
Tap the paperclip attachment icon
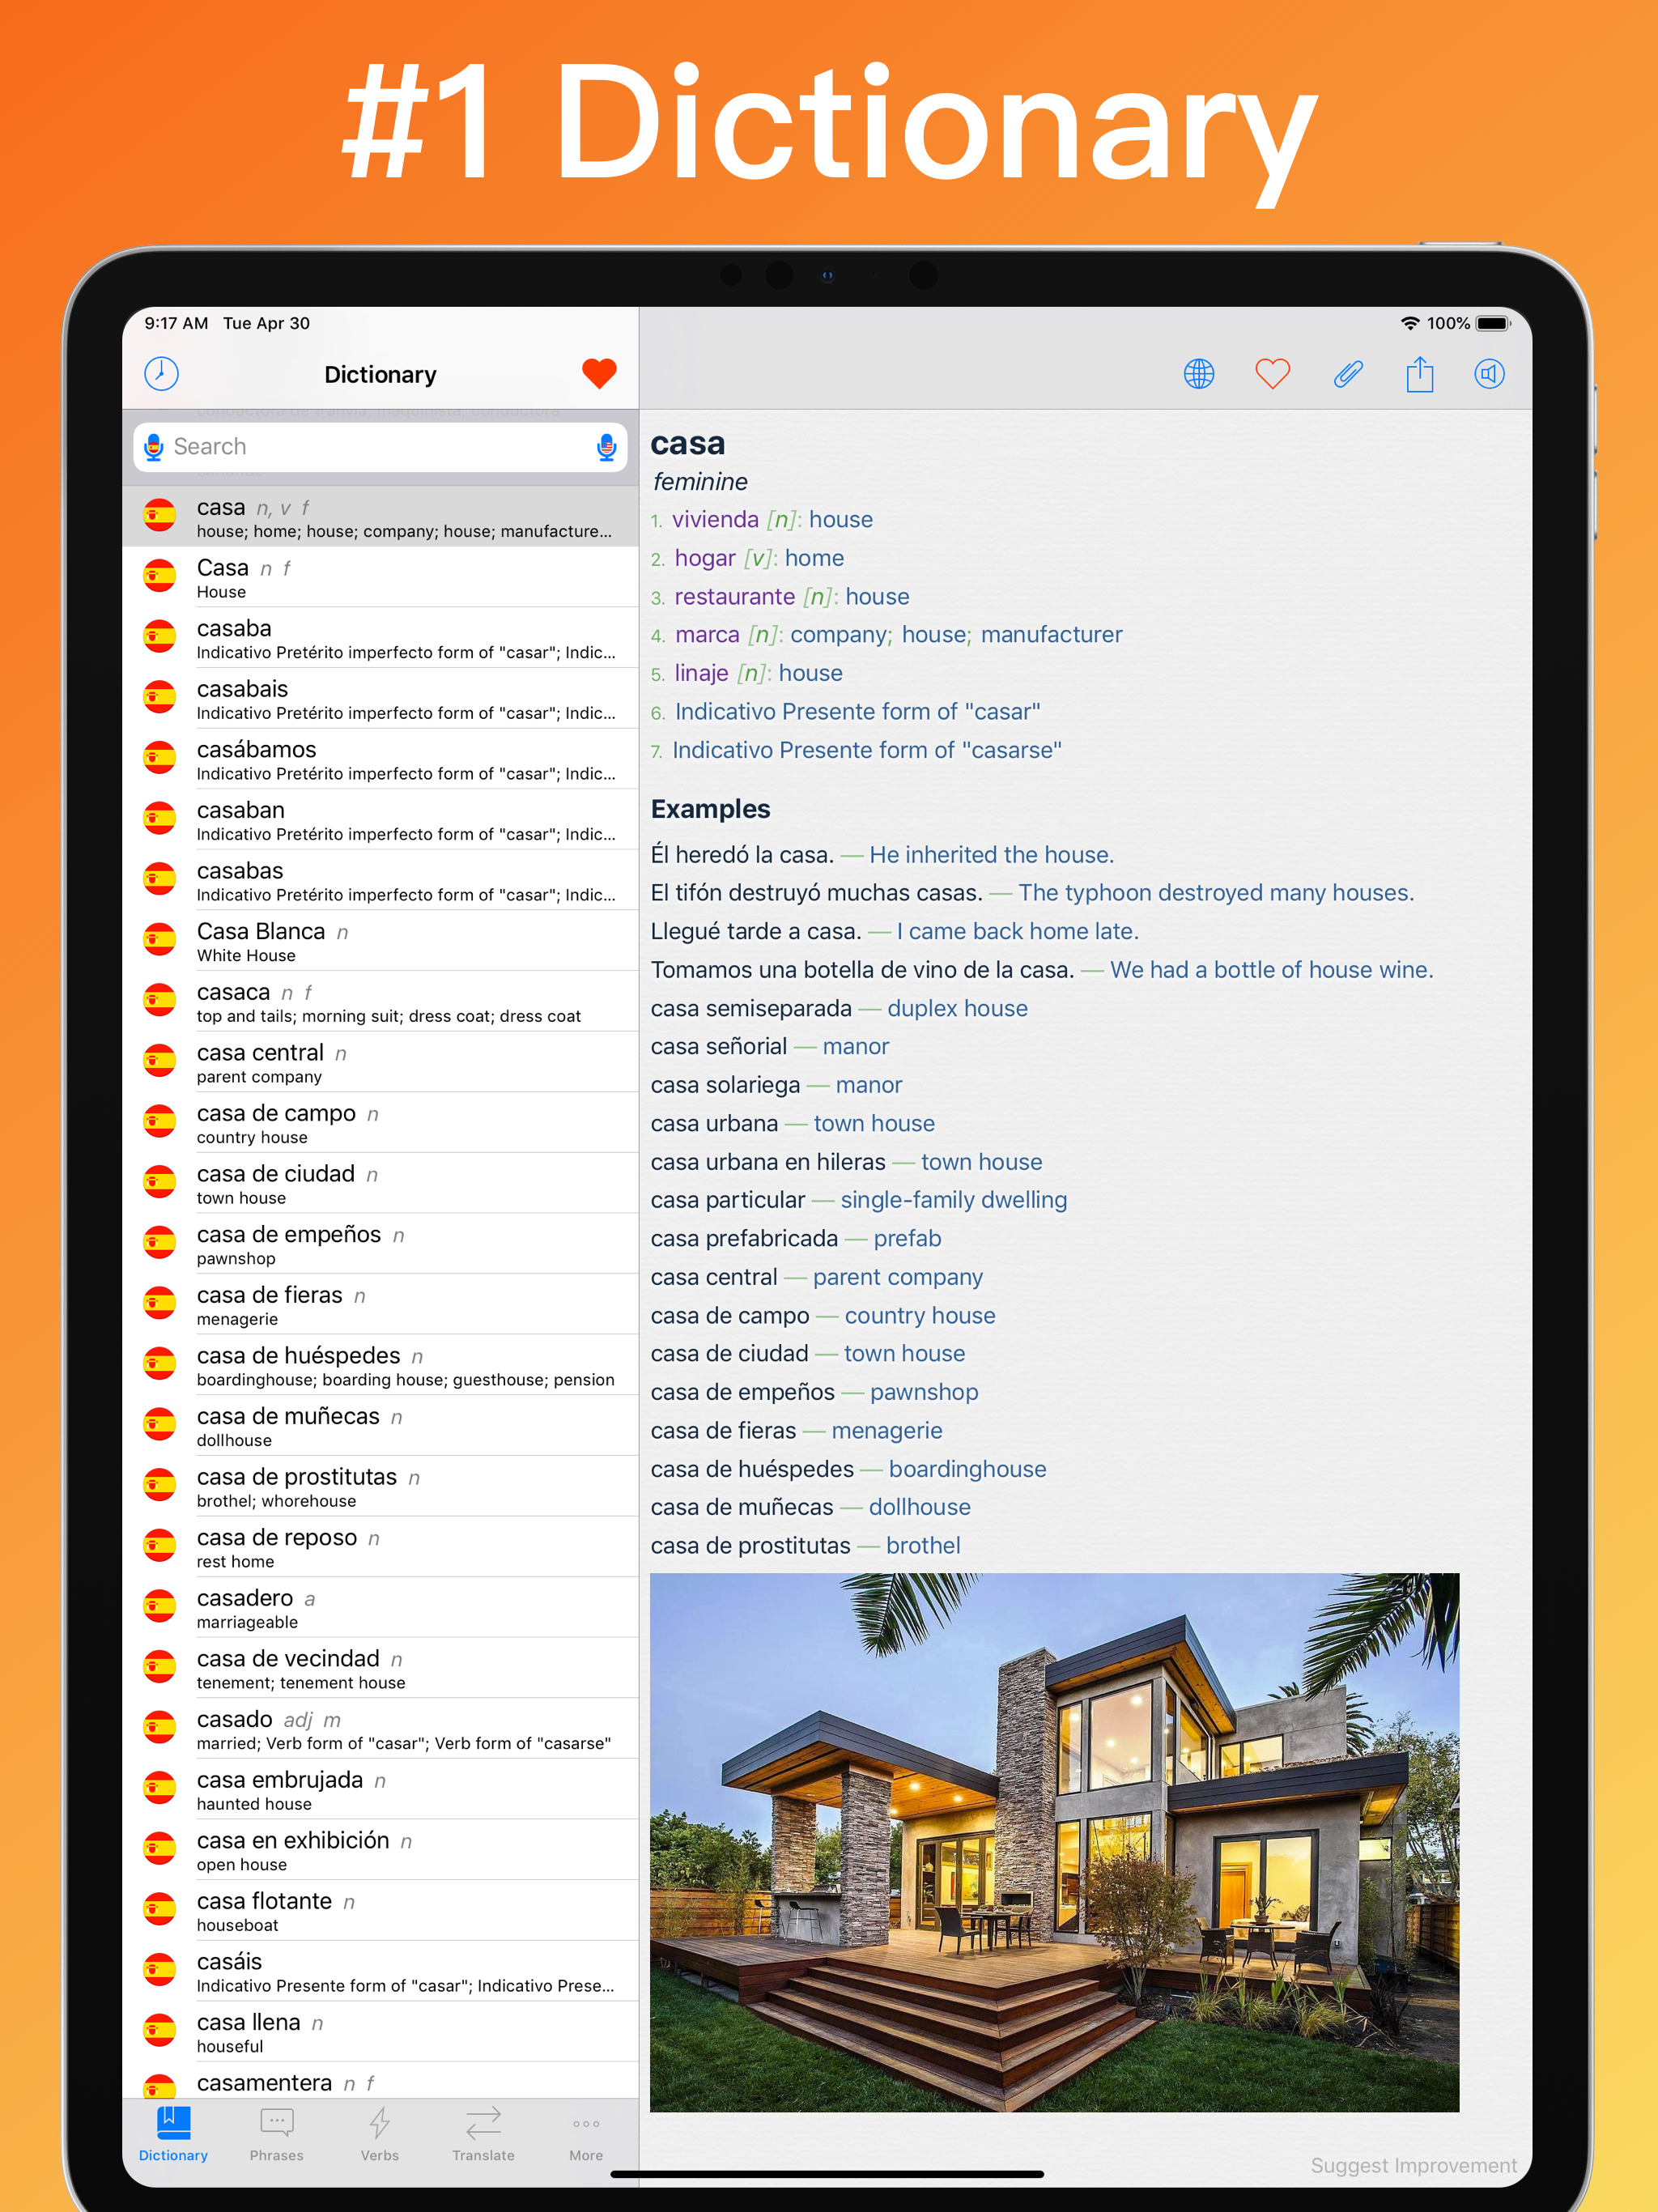pos(1347,374)
